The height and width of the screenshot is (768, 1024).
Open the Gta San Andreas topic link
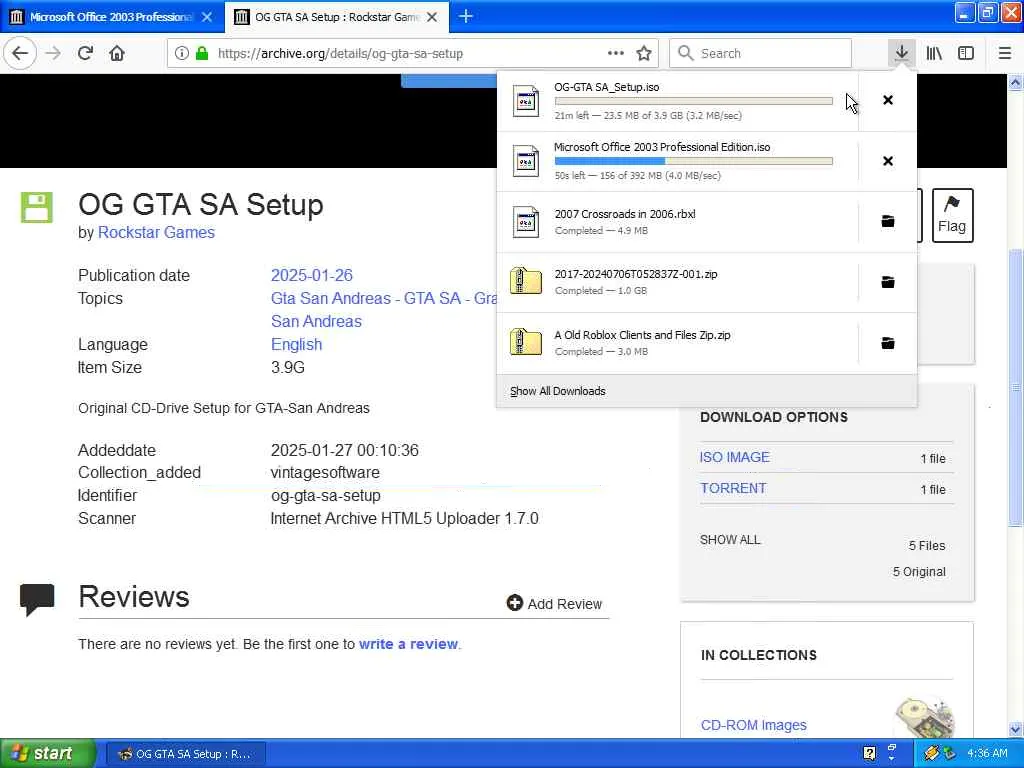click(x=330, y=298)
